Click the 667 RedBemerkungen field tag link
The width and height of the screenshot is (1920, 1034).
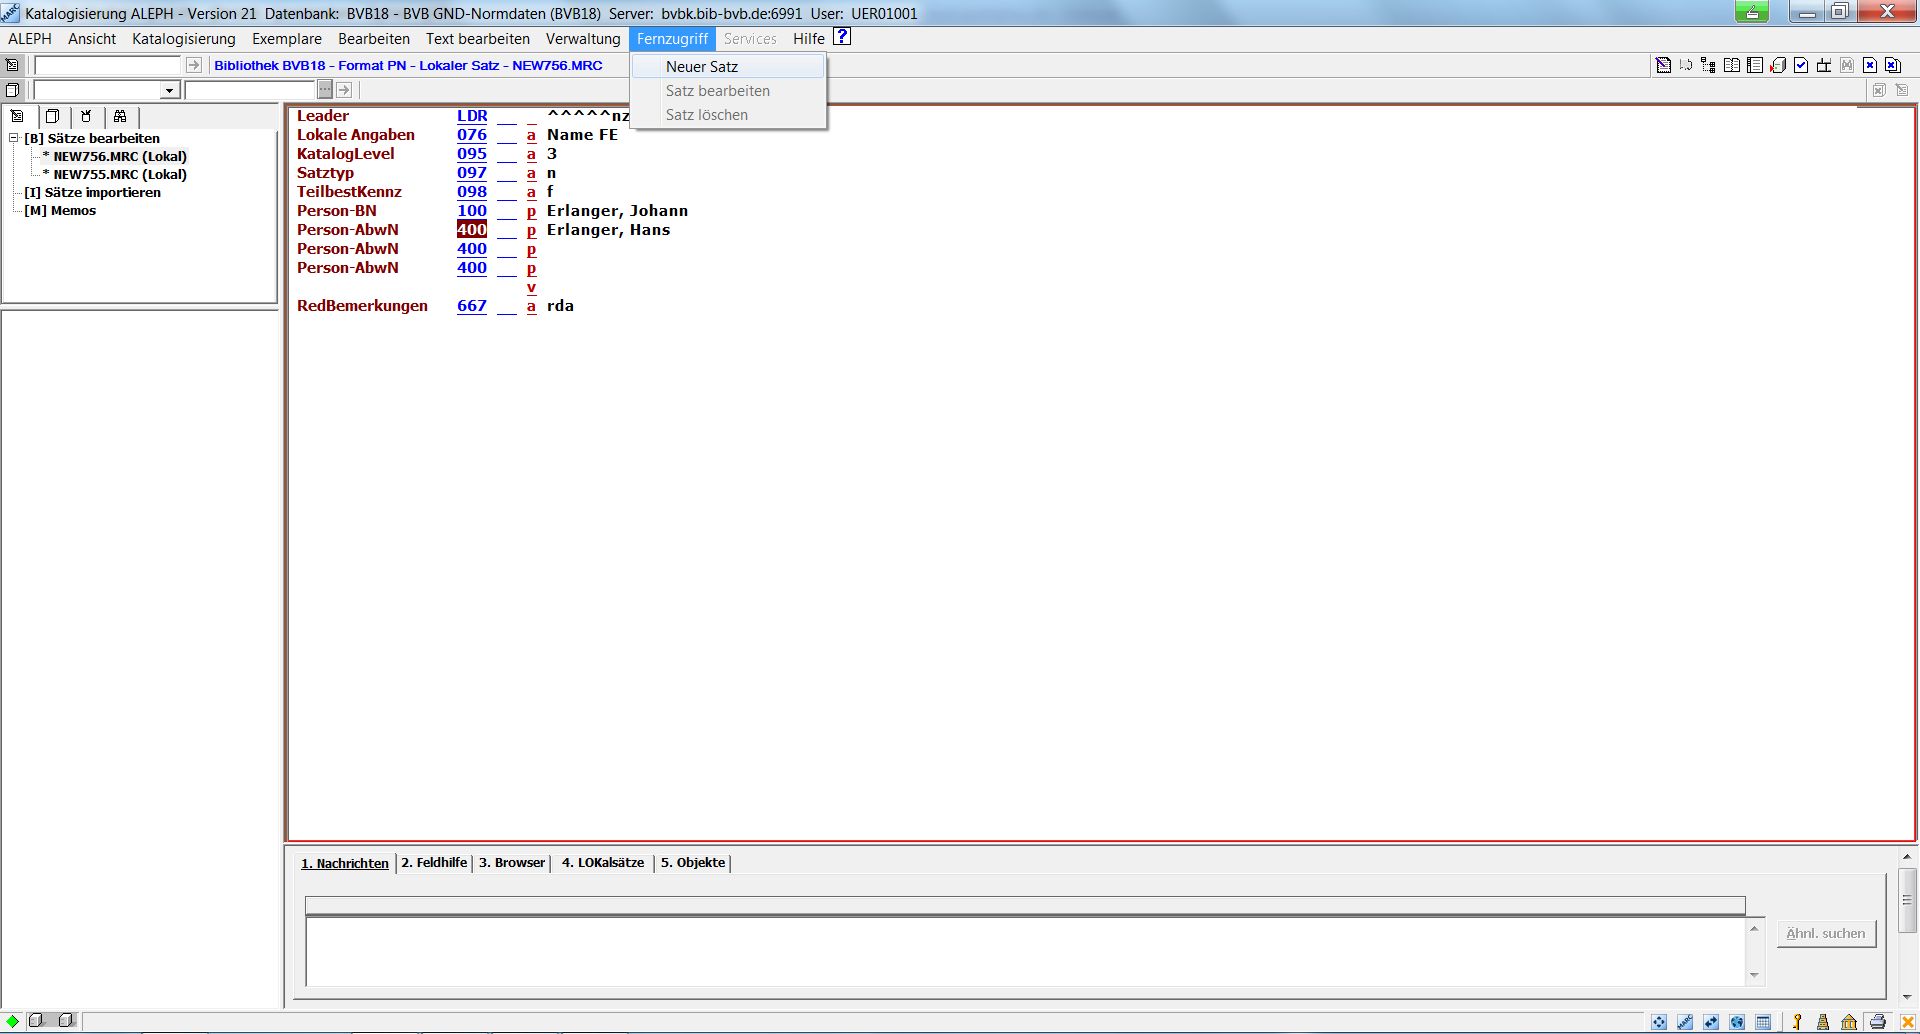pos(471,306)
